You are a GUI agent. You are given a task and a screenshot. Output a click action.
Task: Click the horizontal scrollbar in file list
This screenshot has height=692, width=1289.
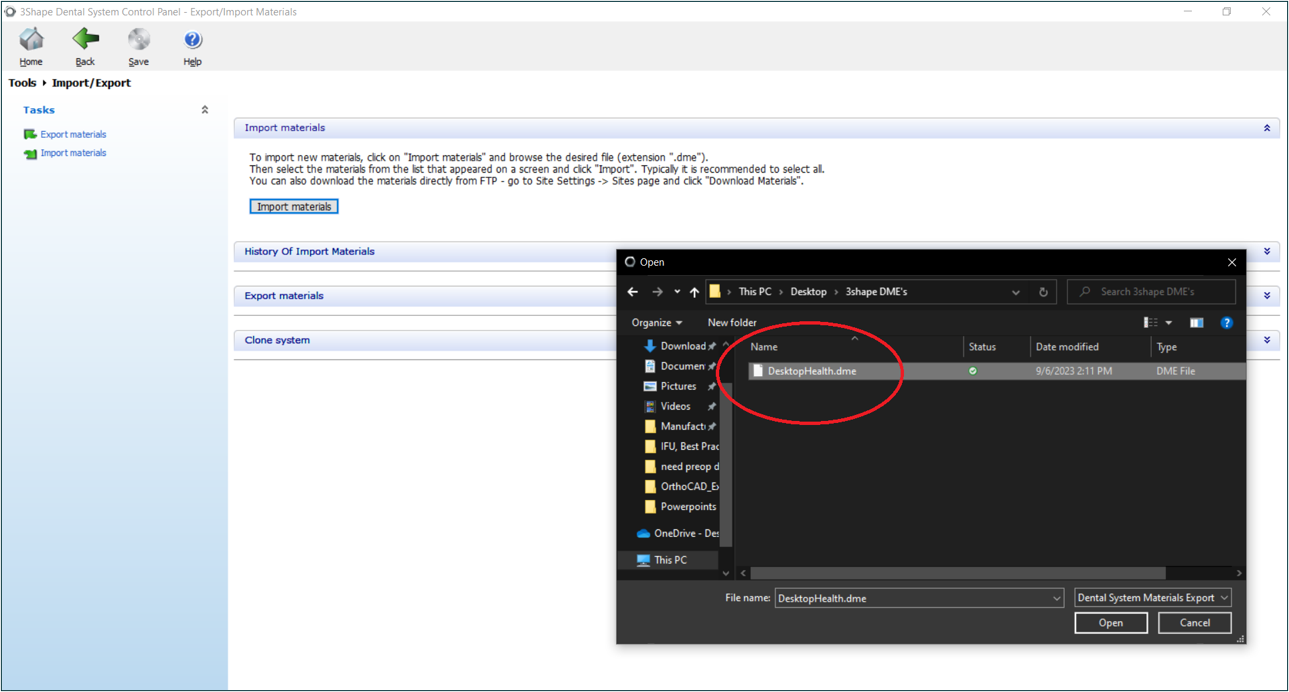coord(958,573)
